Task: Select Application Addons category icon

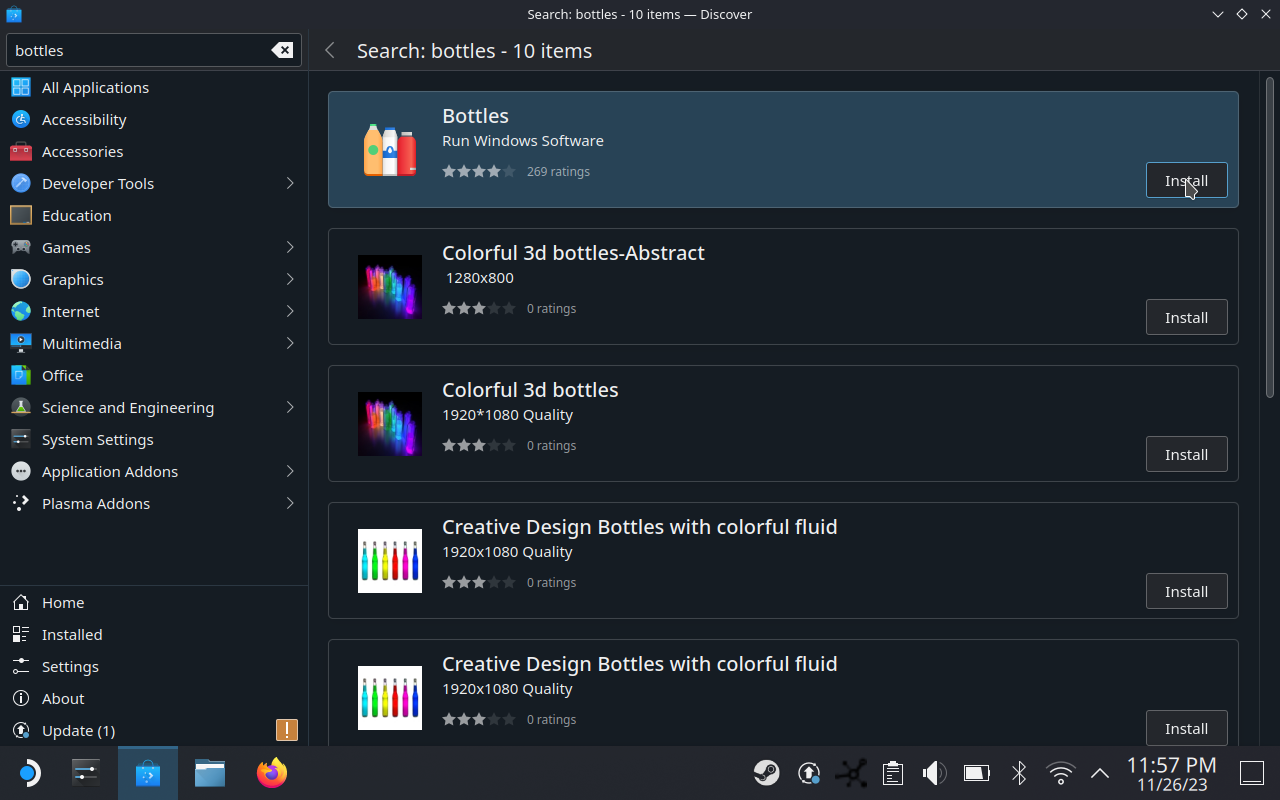Action: 21,471
